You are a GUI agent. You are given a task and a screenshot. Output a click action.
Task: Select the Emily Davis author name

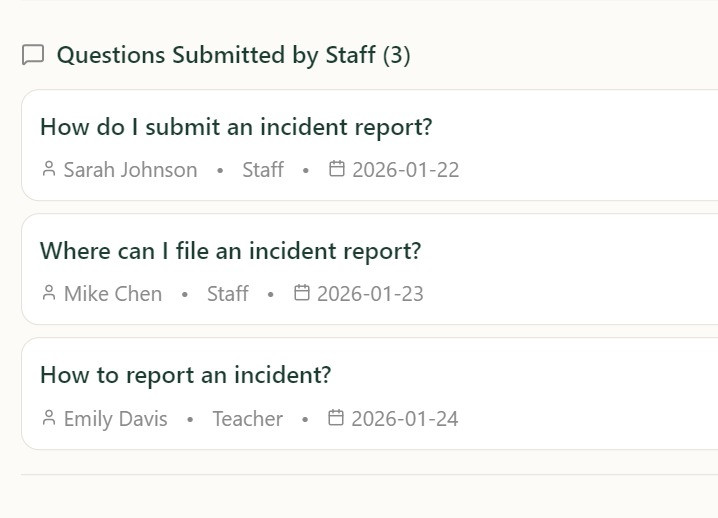click(115, 419)
